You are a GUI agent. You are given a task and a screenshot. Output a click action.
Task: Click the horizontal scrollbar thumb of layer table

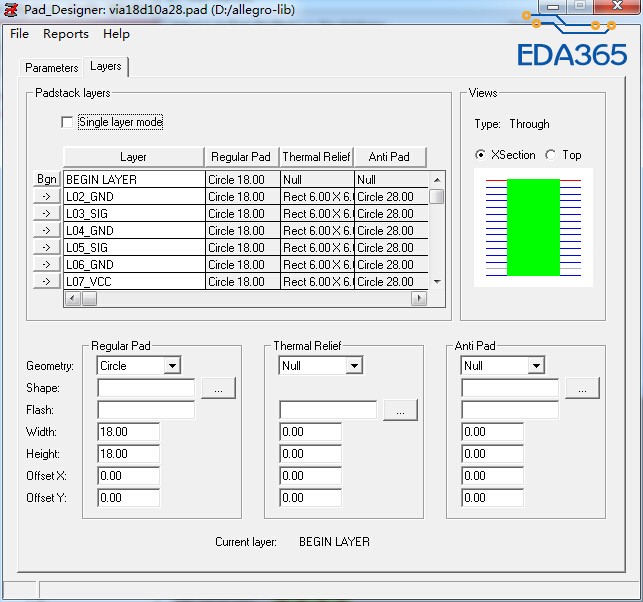click(89, 299)
